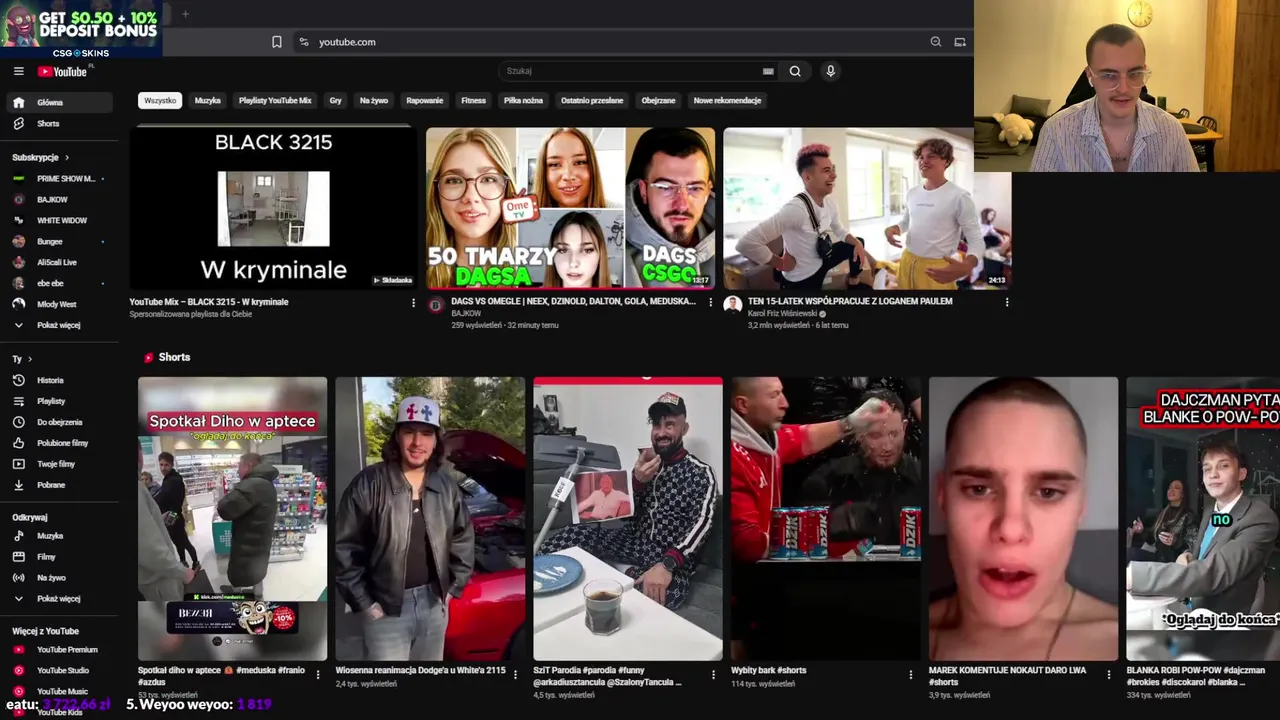Expand the Ty section header

coord(22,359)
